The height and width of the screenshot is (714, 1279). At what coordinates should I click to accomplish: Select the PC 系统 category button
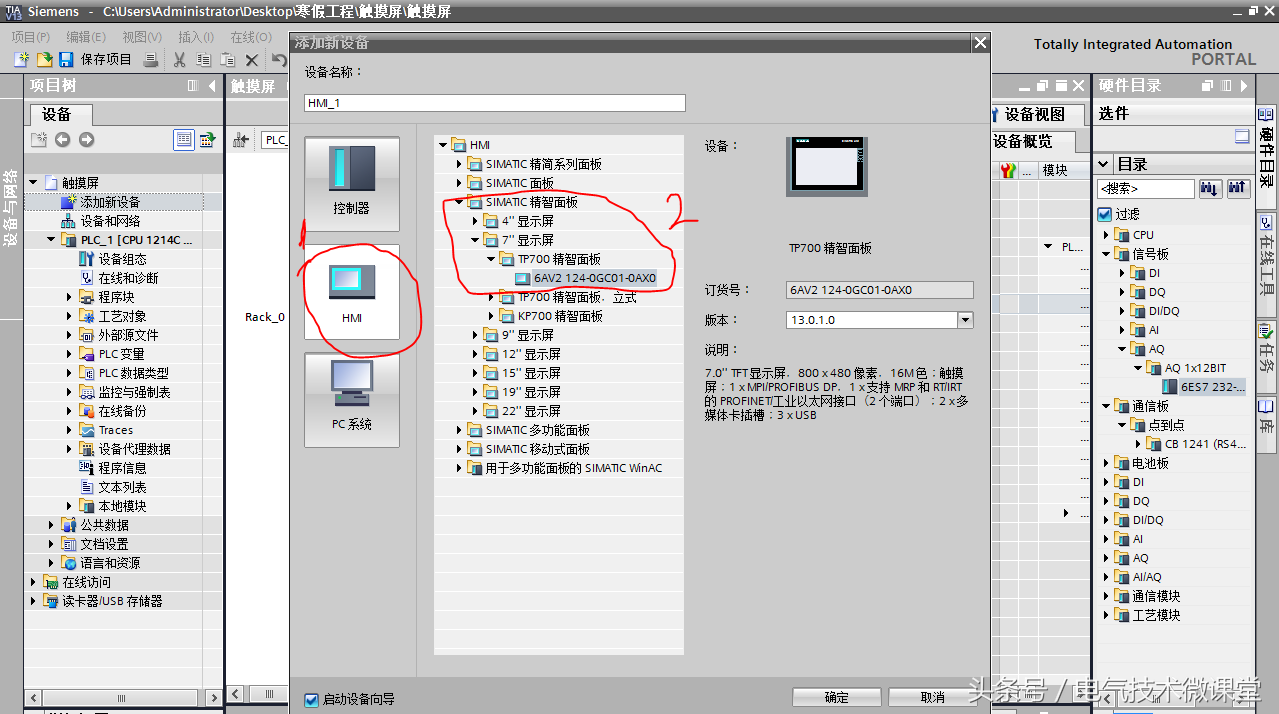352,400
